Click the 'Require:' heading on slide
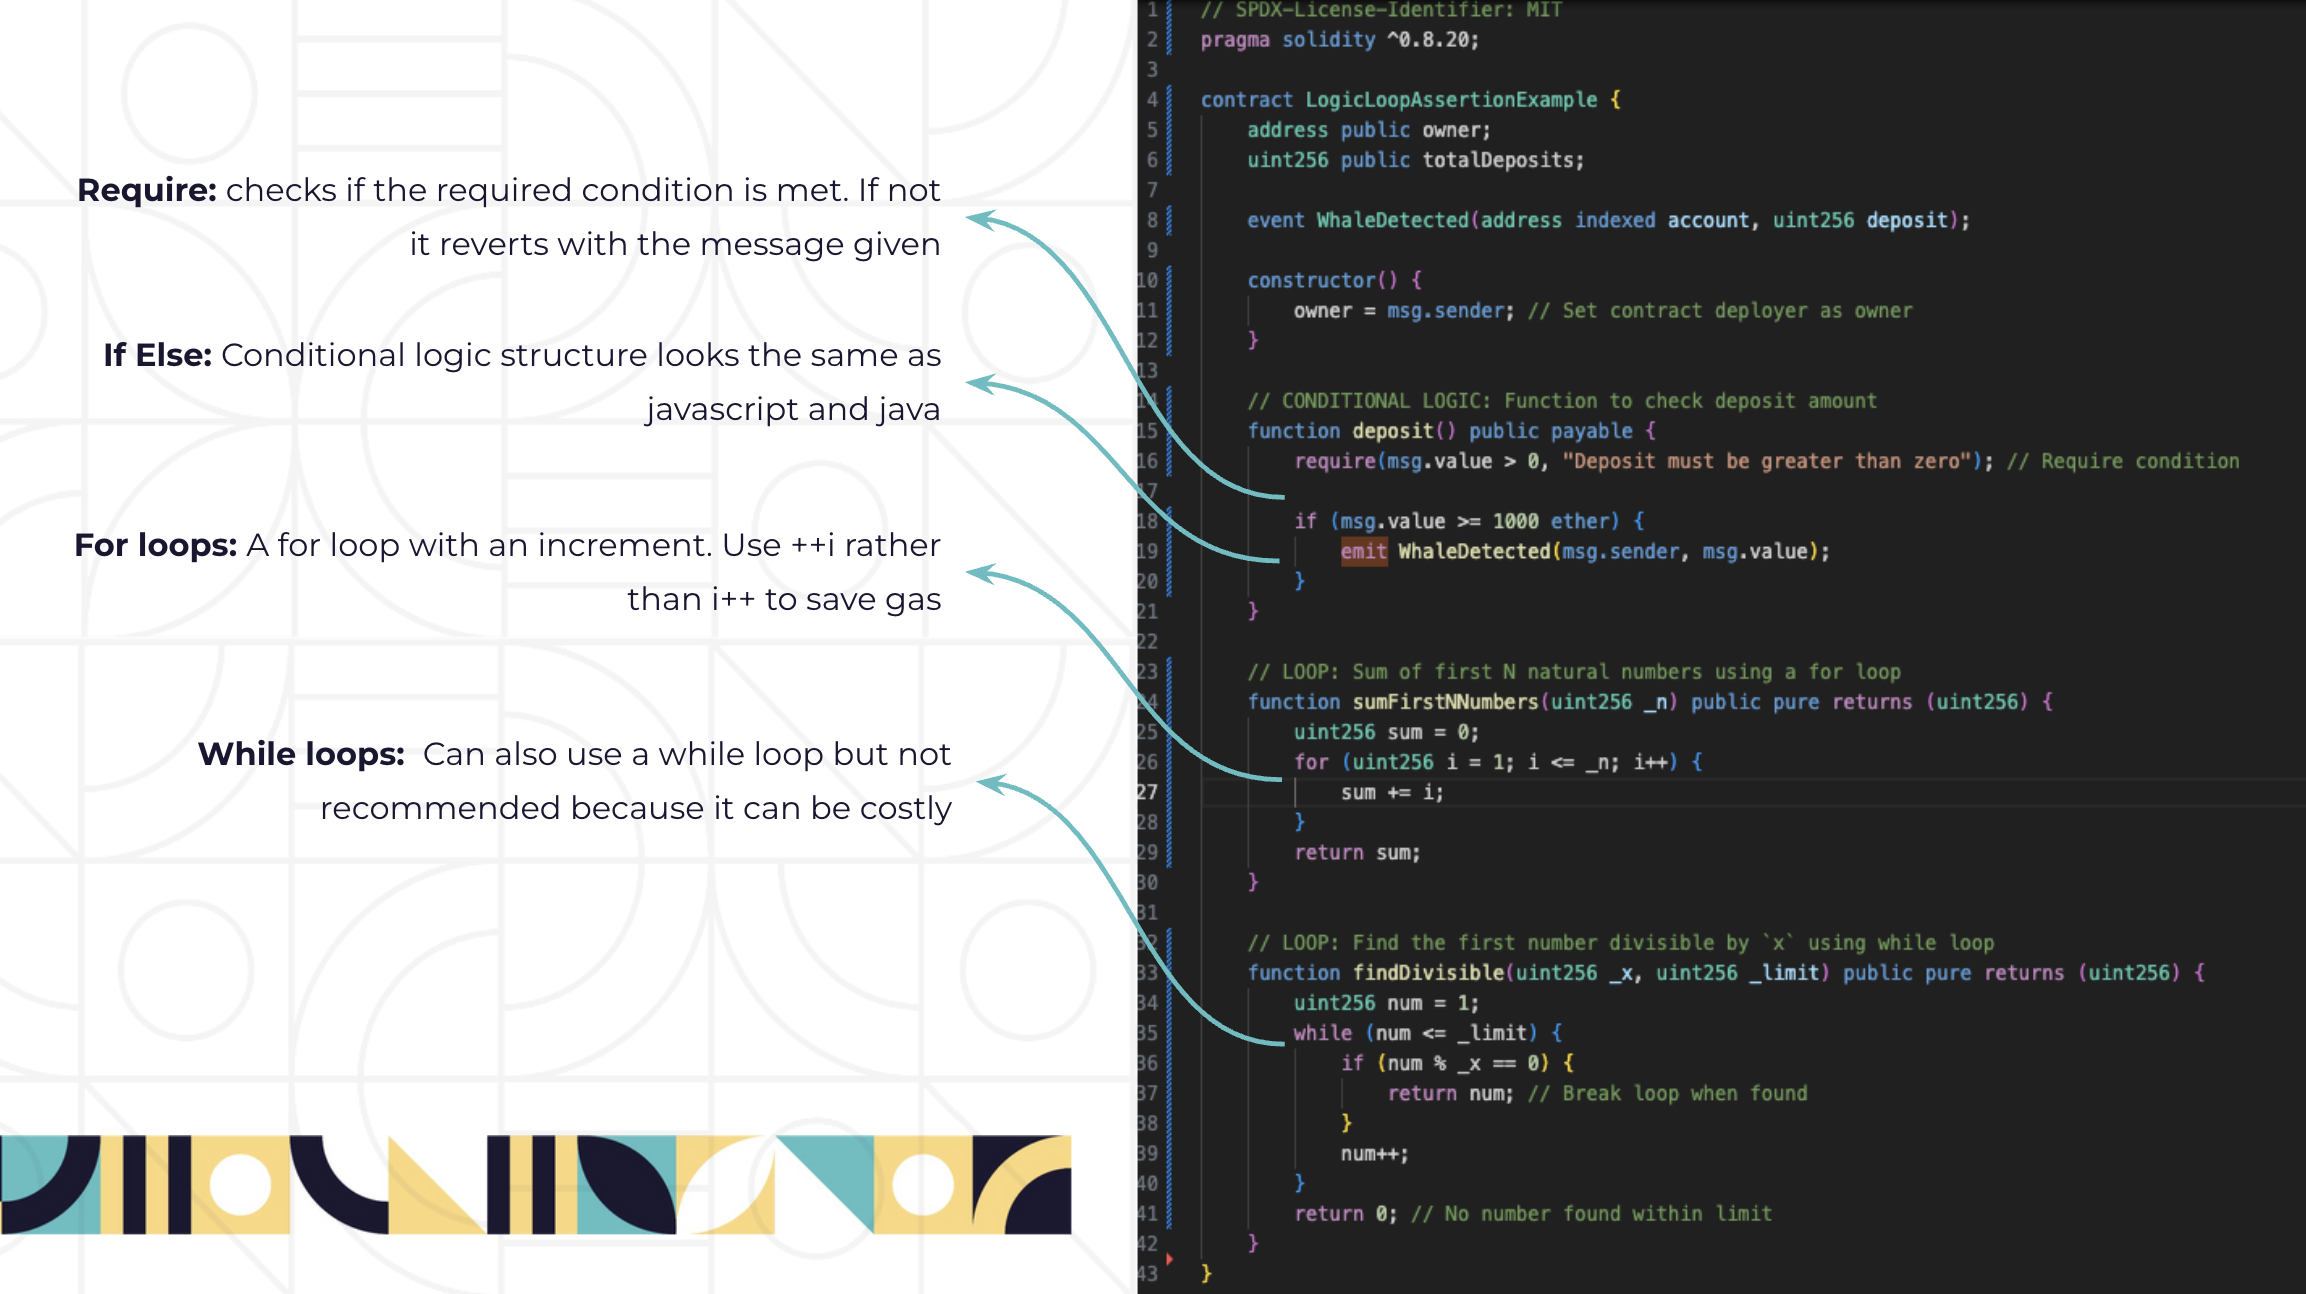The image size is (2306, 1294). (147, 190)
